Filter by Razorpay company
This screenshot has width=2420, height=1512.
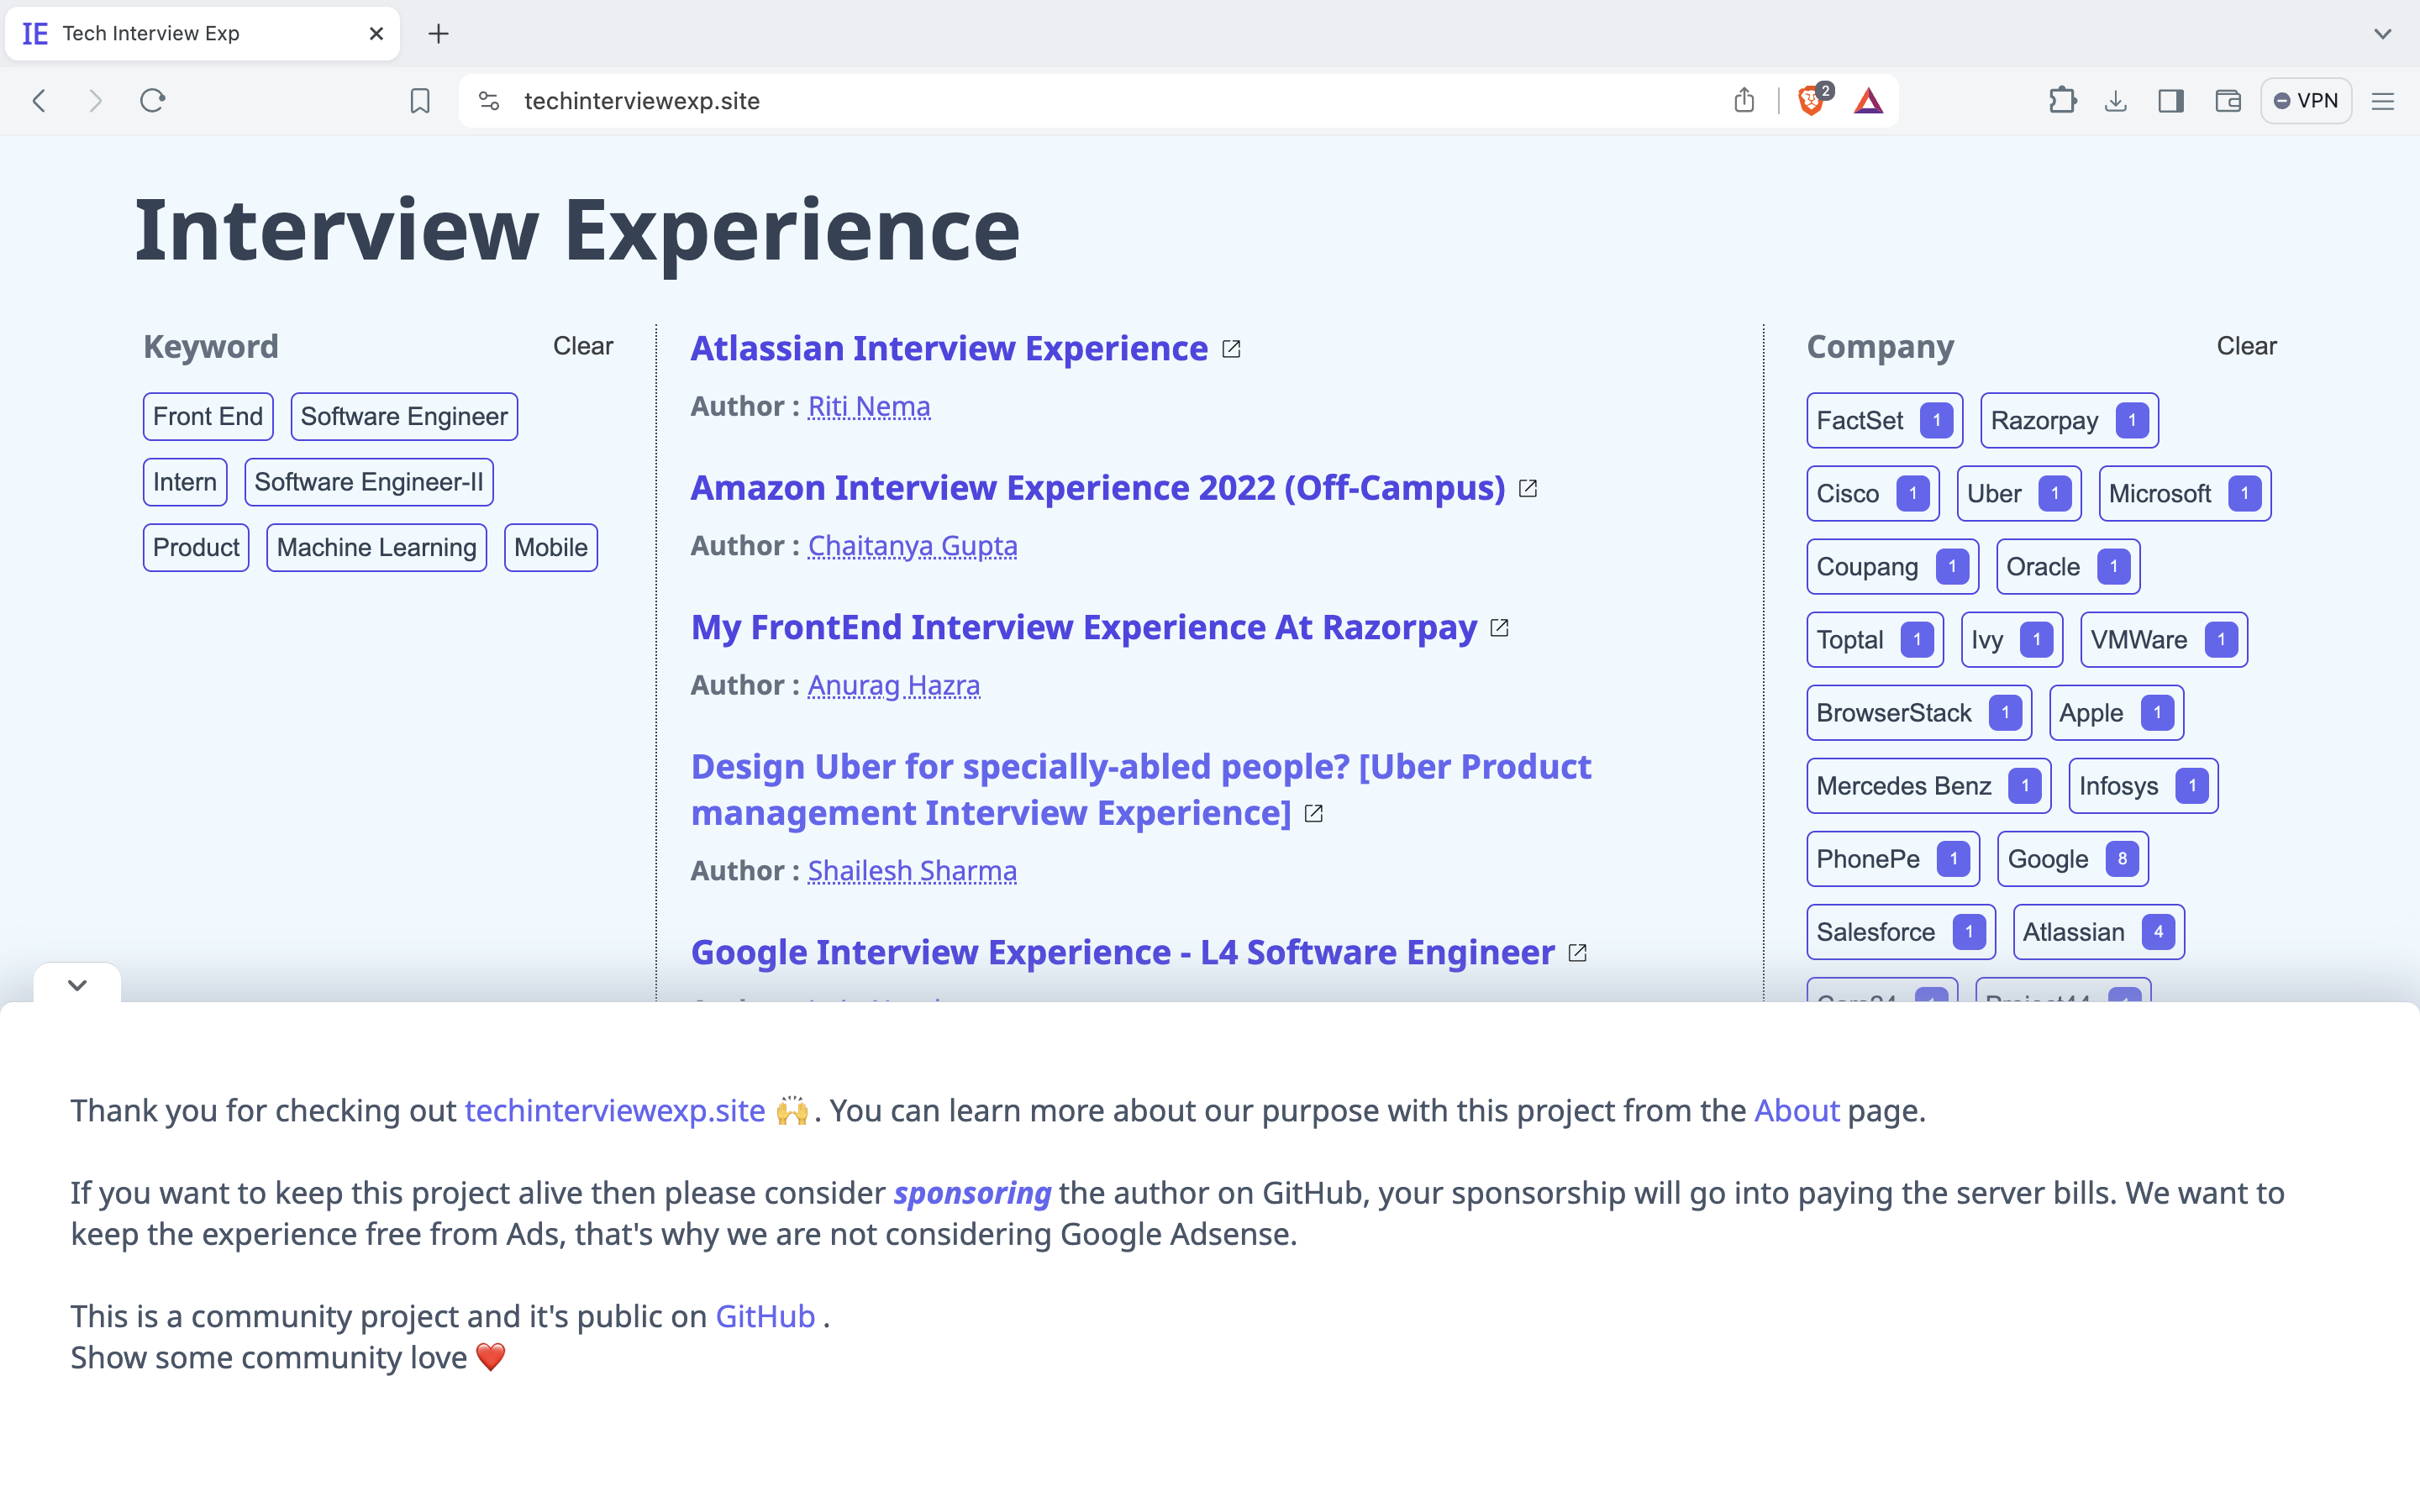click(2069, 421)
